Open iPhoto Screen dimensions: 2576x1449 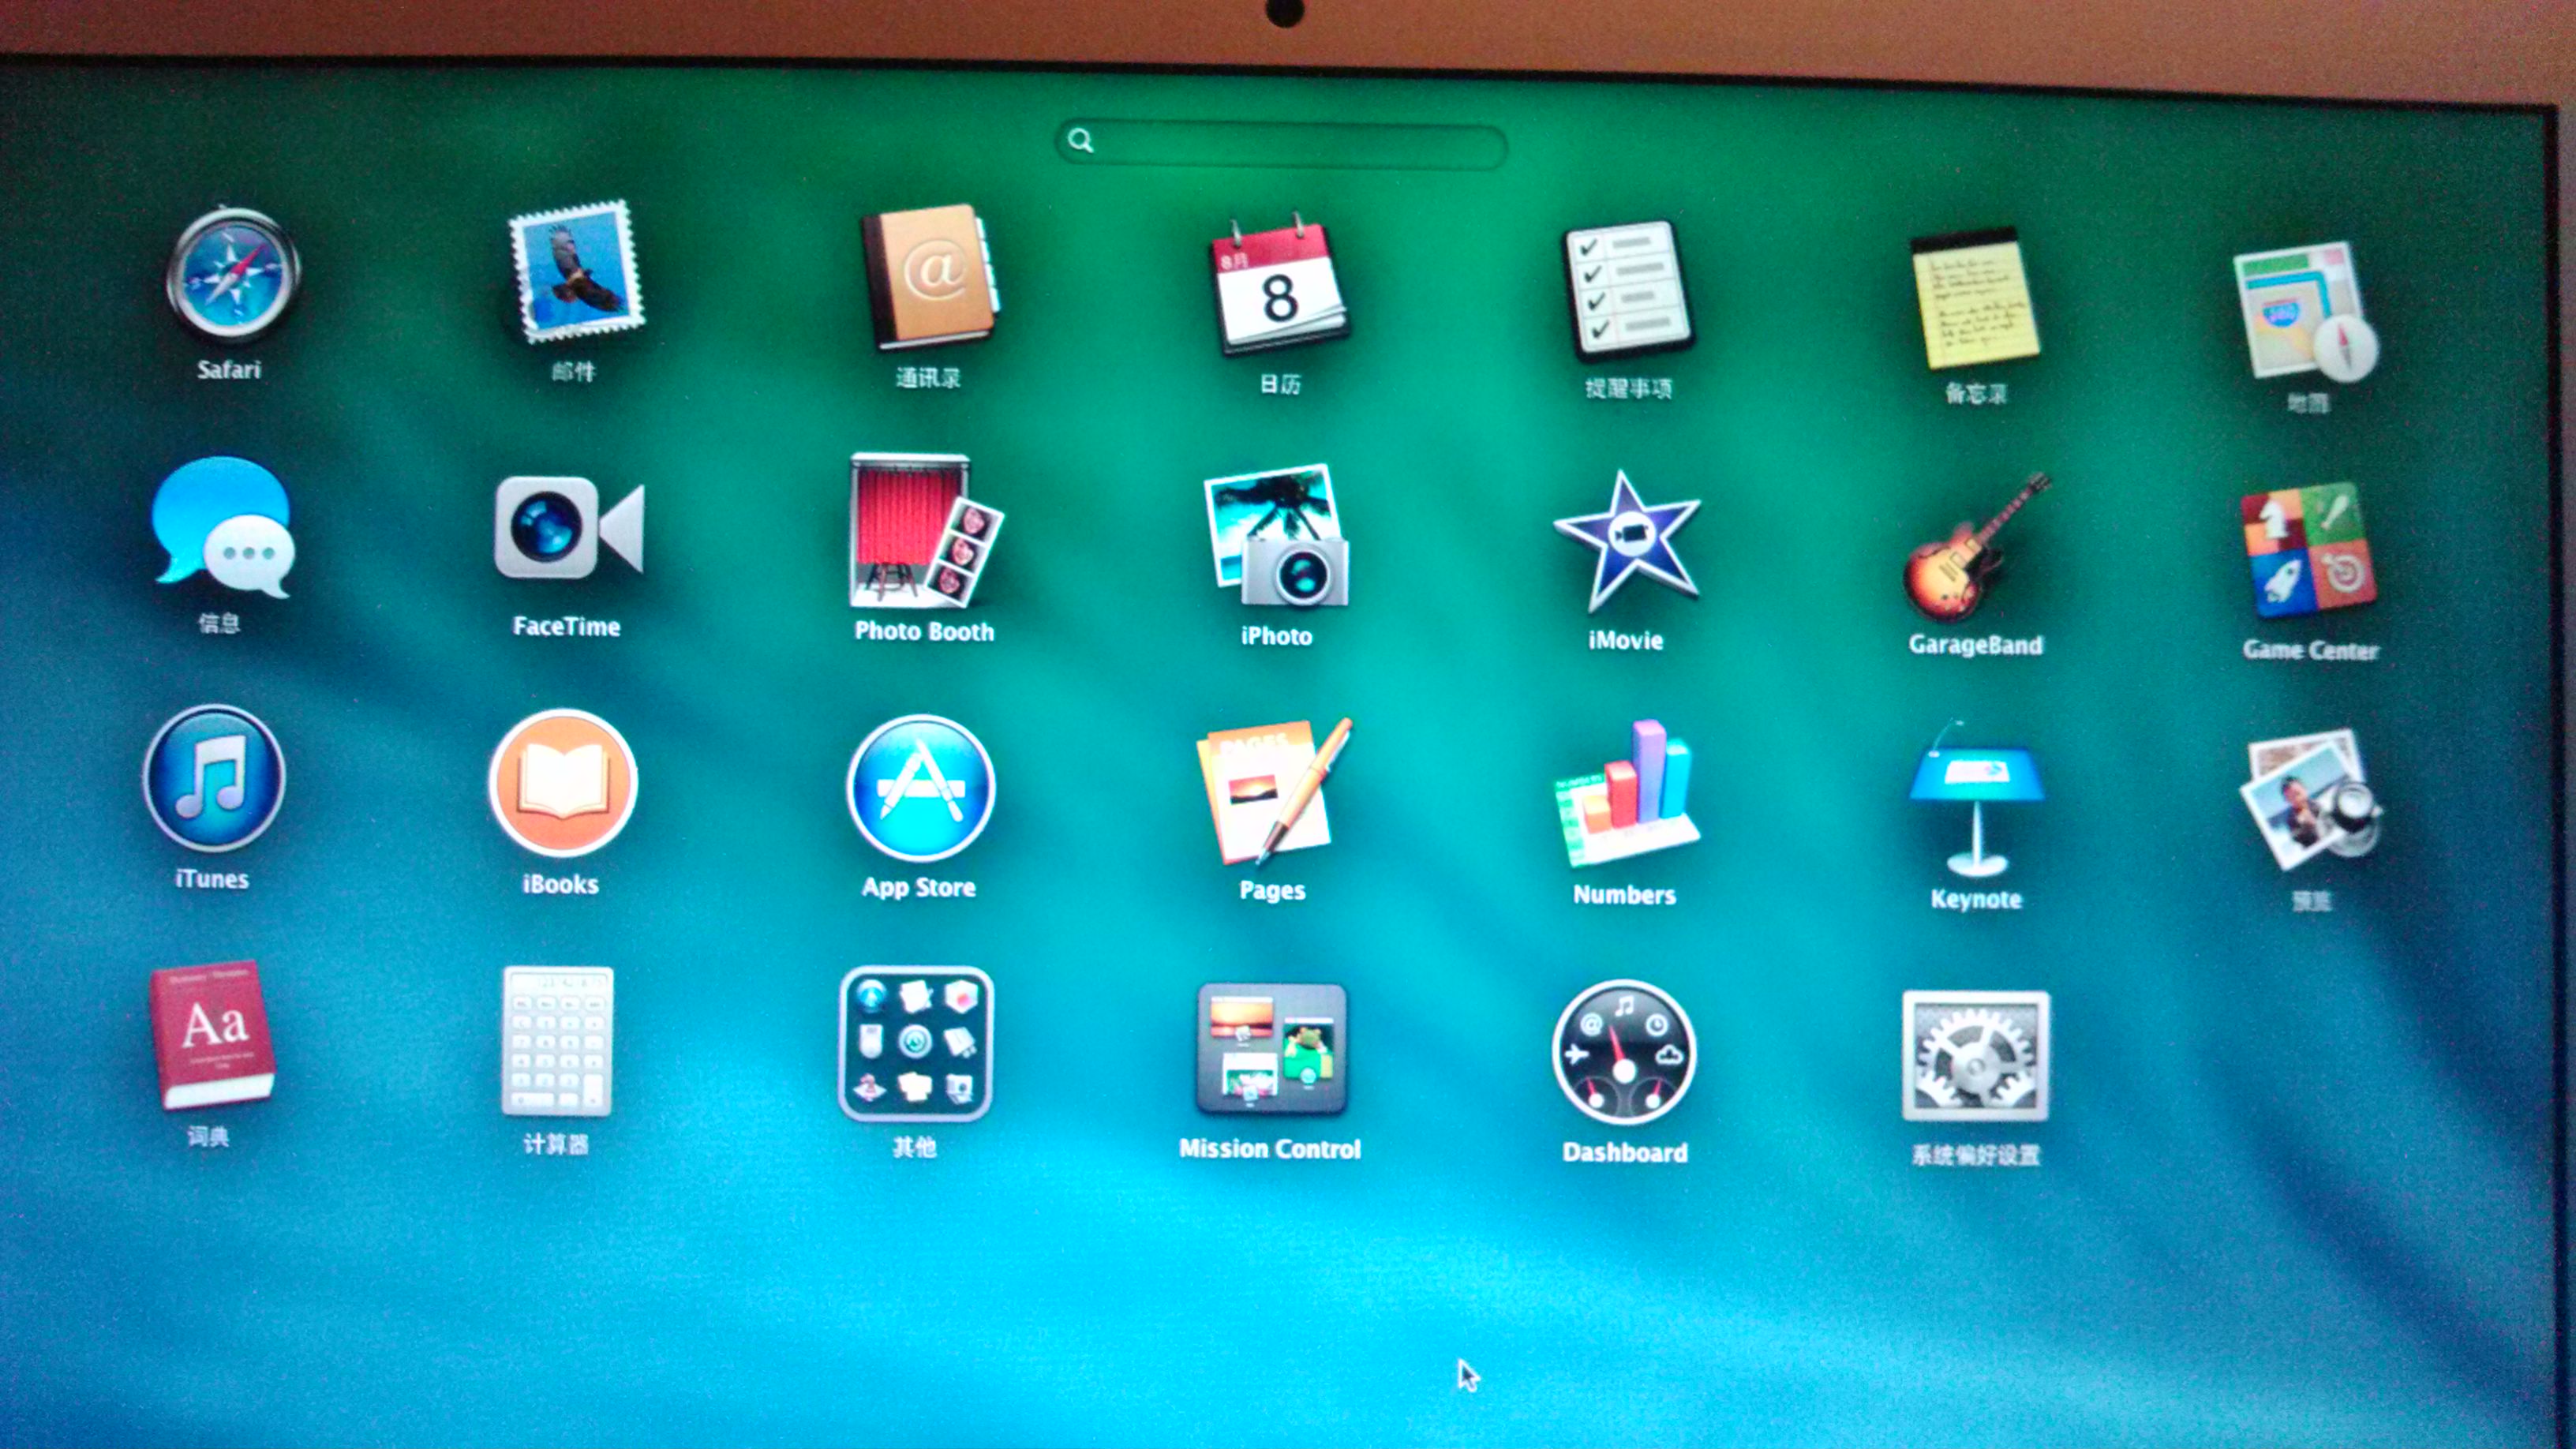(1277, 536)
